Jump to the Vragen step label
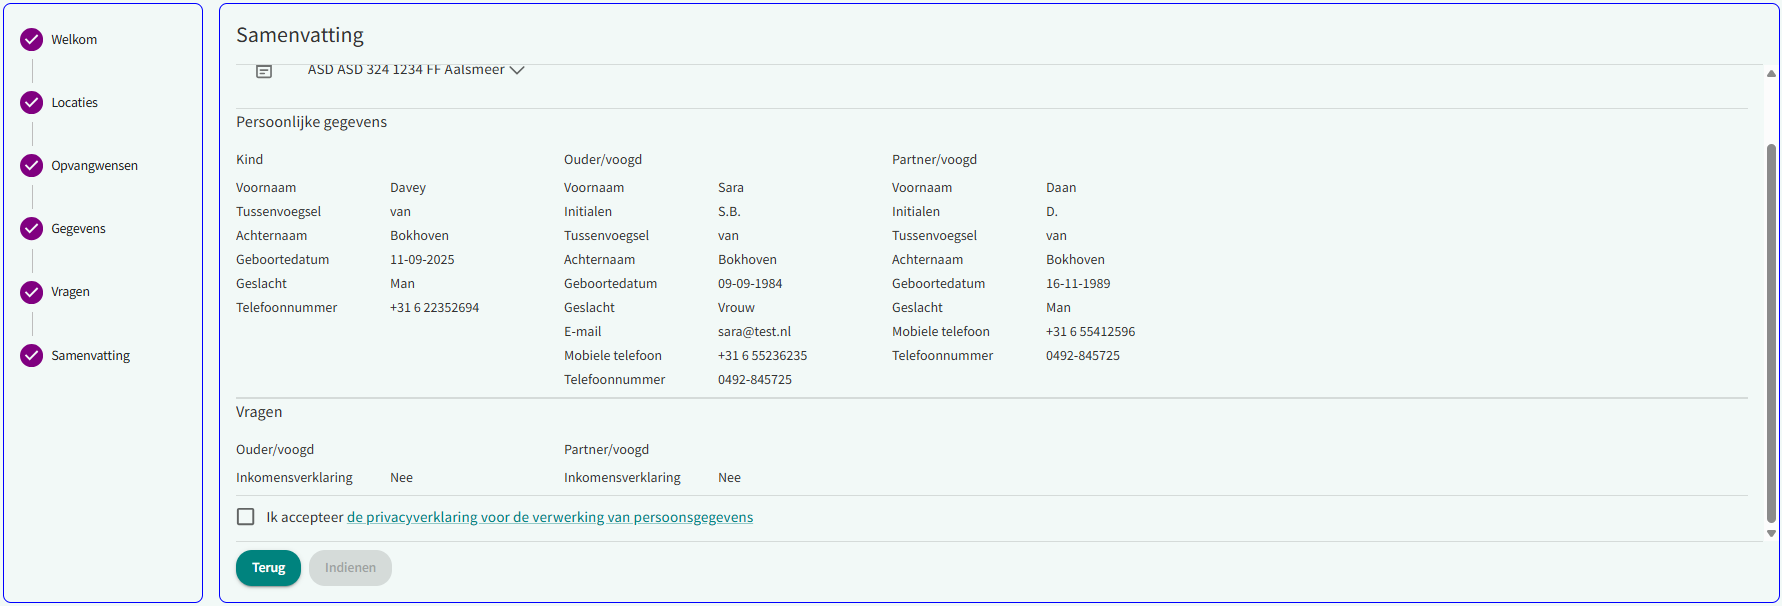Screen dimensions: 1782x606 pos(71,292)
